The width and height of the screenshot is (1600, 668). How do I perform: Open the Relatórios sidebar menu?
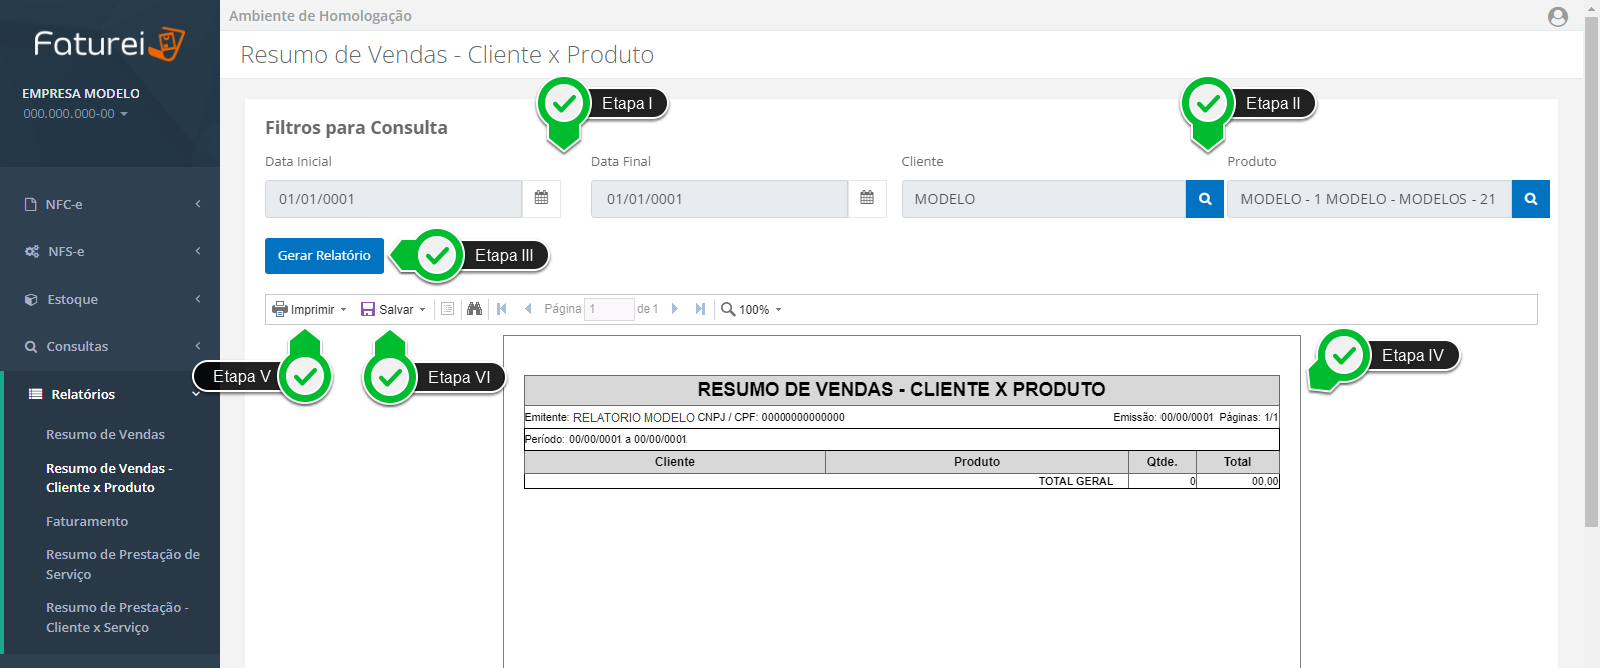[110, 394]
